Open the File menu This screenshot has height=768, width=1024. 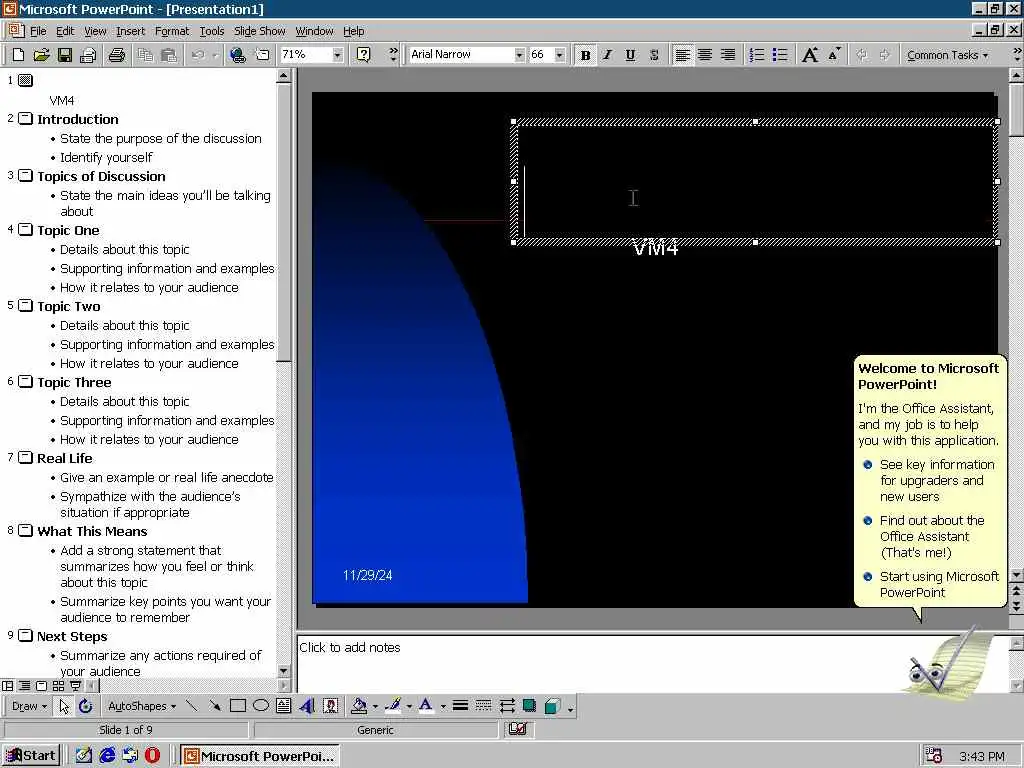tap(38, 31)
